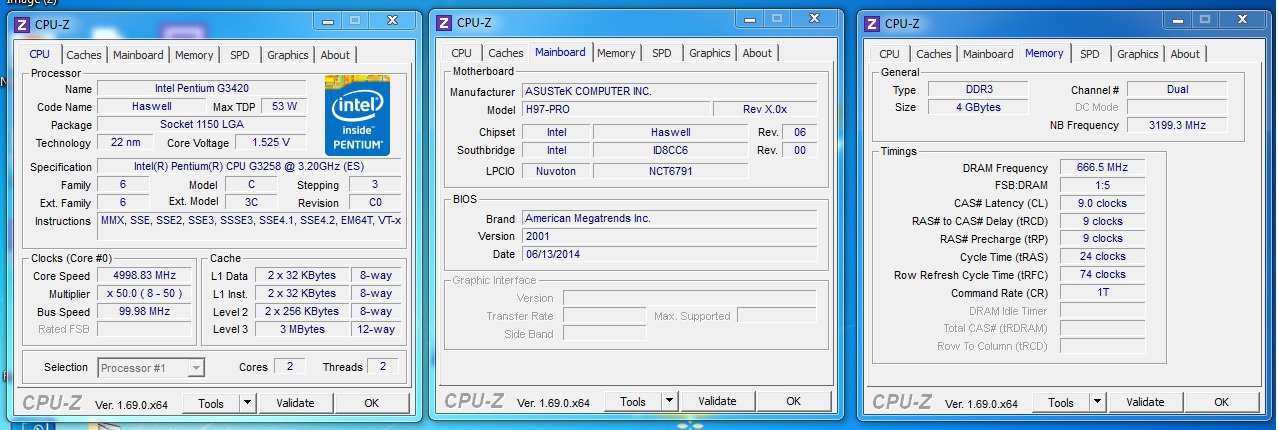Open the Caches tab in the right Memory window
Viewport: 1278px width, 430px height.
(x=934, y=54)
